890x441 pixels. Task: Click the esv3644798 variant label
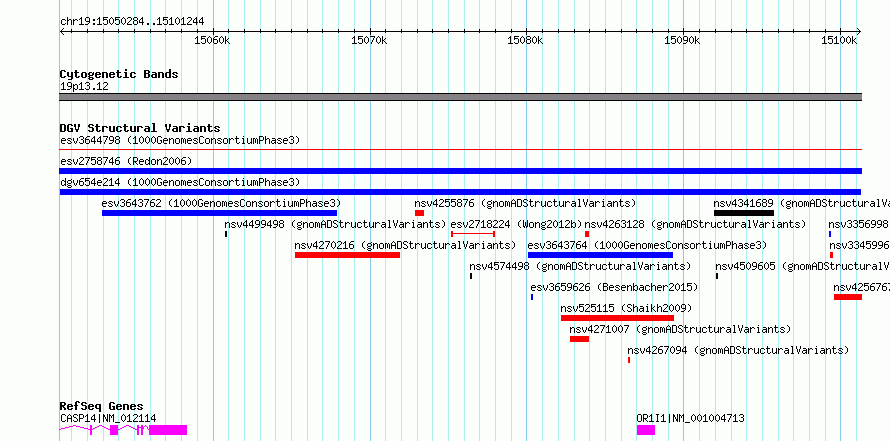click(x=180, y=140)
